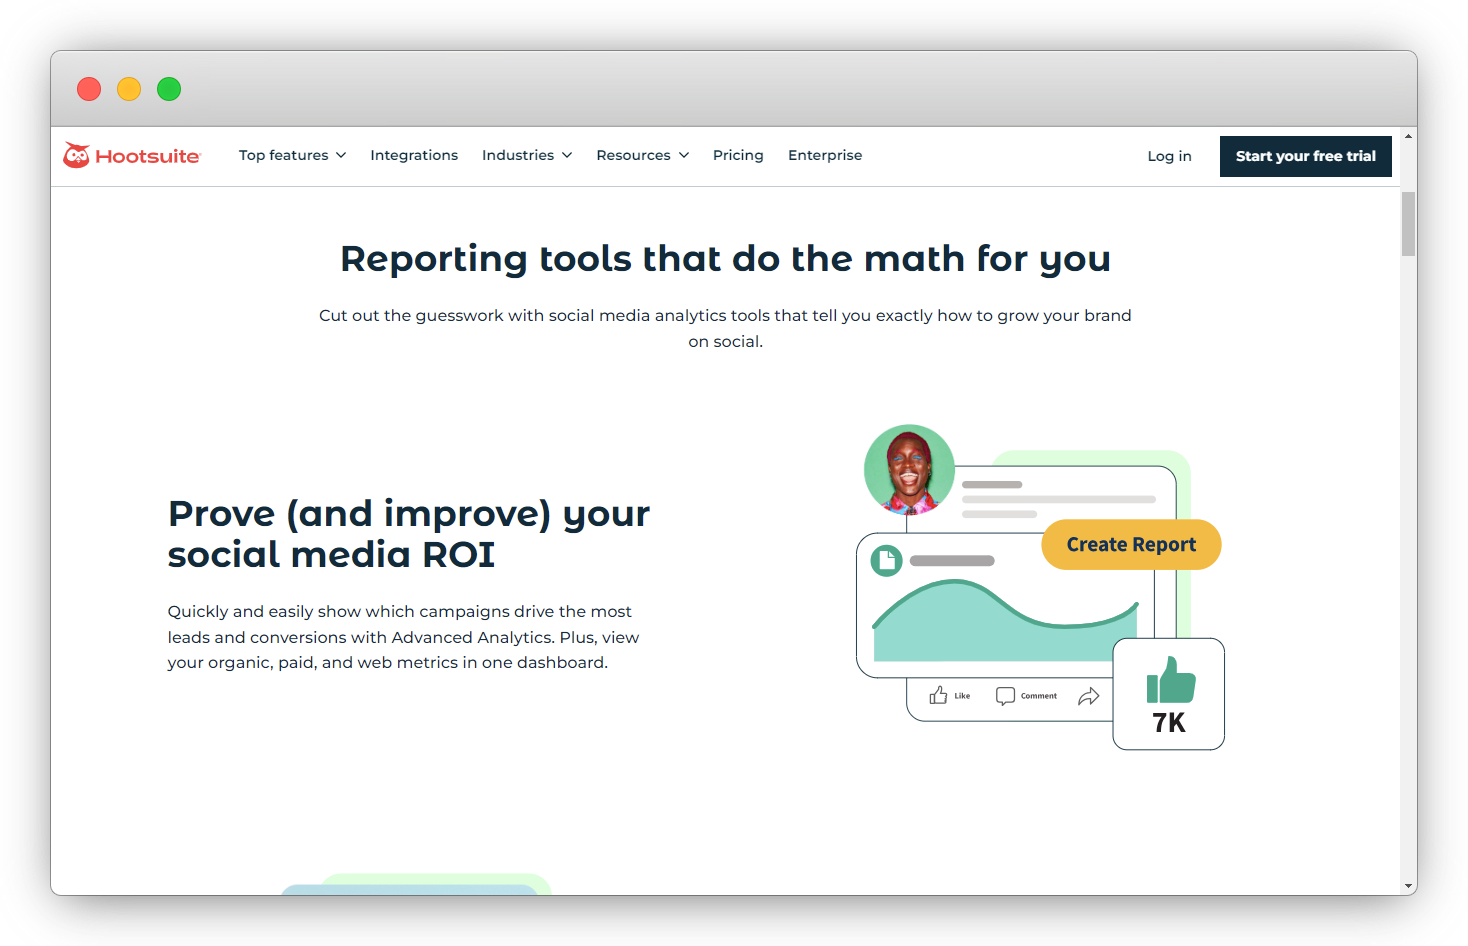
Task: Click the 7K thumbs-up badge
Action: coord(1168,694)
